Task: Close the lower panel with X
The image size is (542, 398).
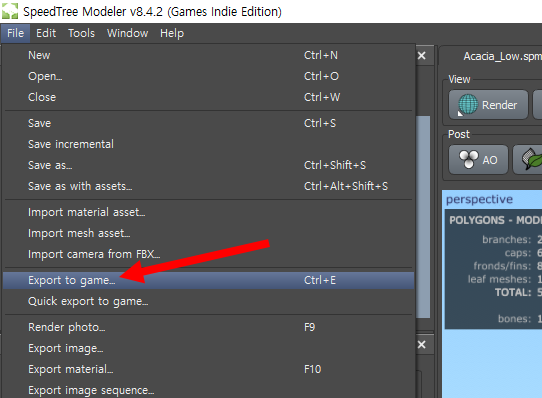Action: tap(422, 345)
